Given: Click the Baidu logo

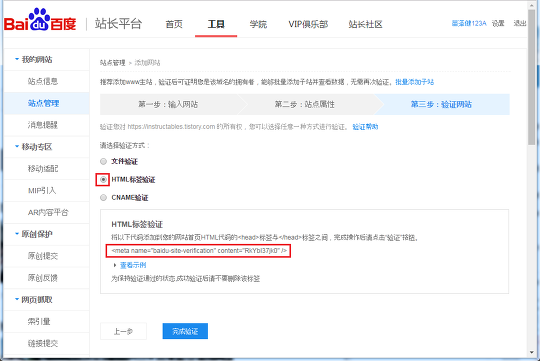Looking at the screenshot, I should coord(40,20).
